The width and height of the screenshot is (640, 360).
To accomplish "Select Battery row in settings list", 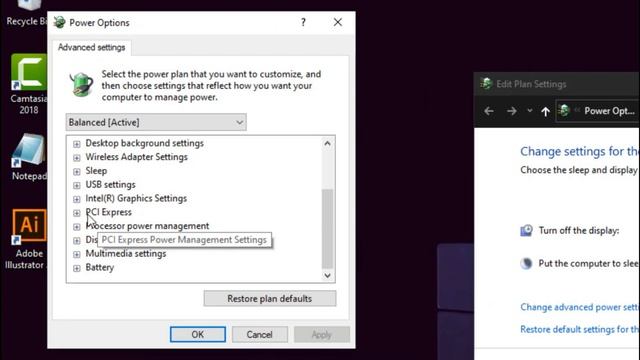I will click(x=100, y=268).
